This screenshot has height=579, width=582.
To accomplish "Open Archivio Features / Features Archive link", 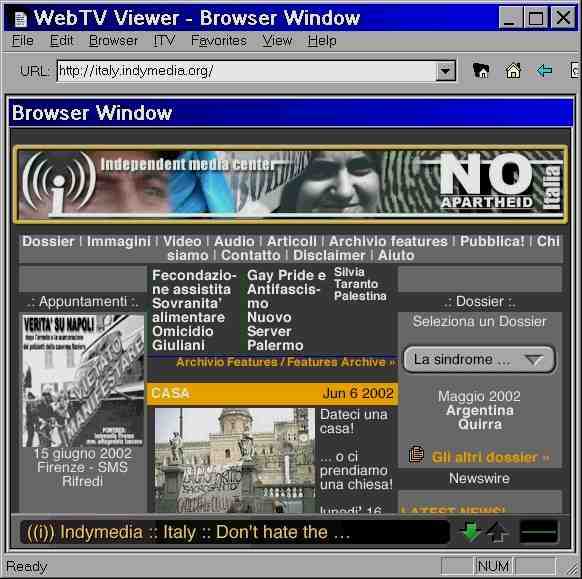I will 286,362.
